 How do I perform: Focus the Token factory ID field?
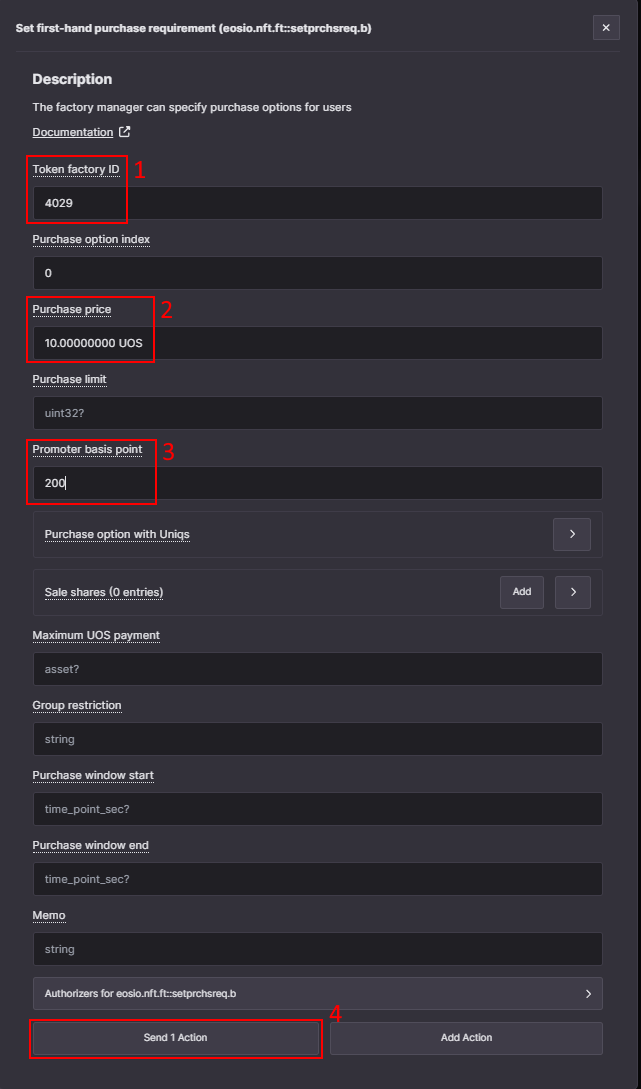pyautogui.click(x=317, y=203)
